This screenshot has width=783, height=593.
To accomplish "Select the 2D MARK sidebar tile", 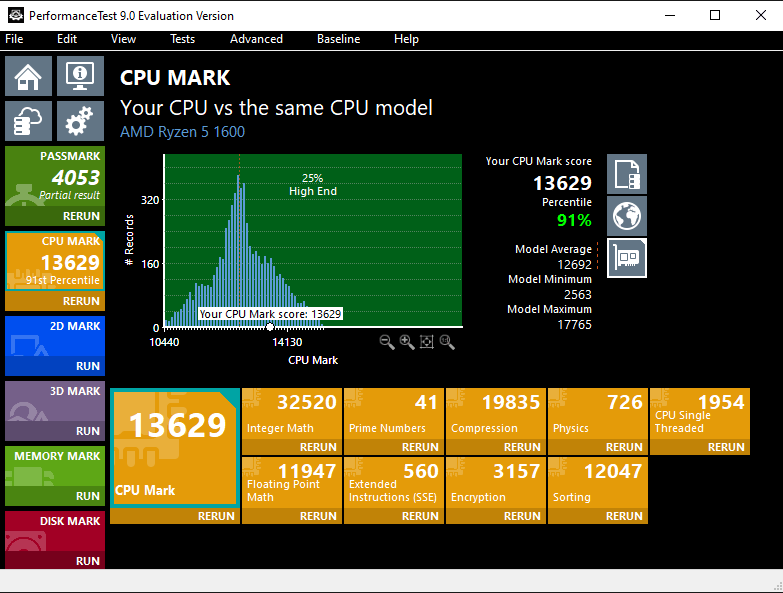I will [x=55, y=336].
